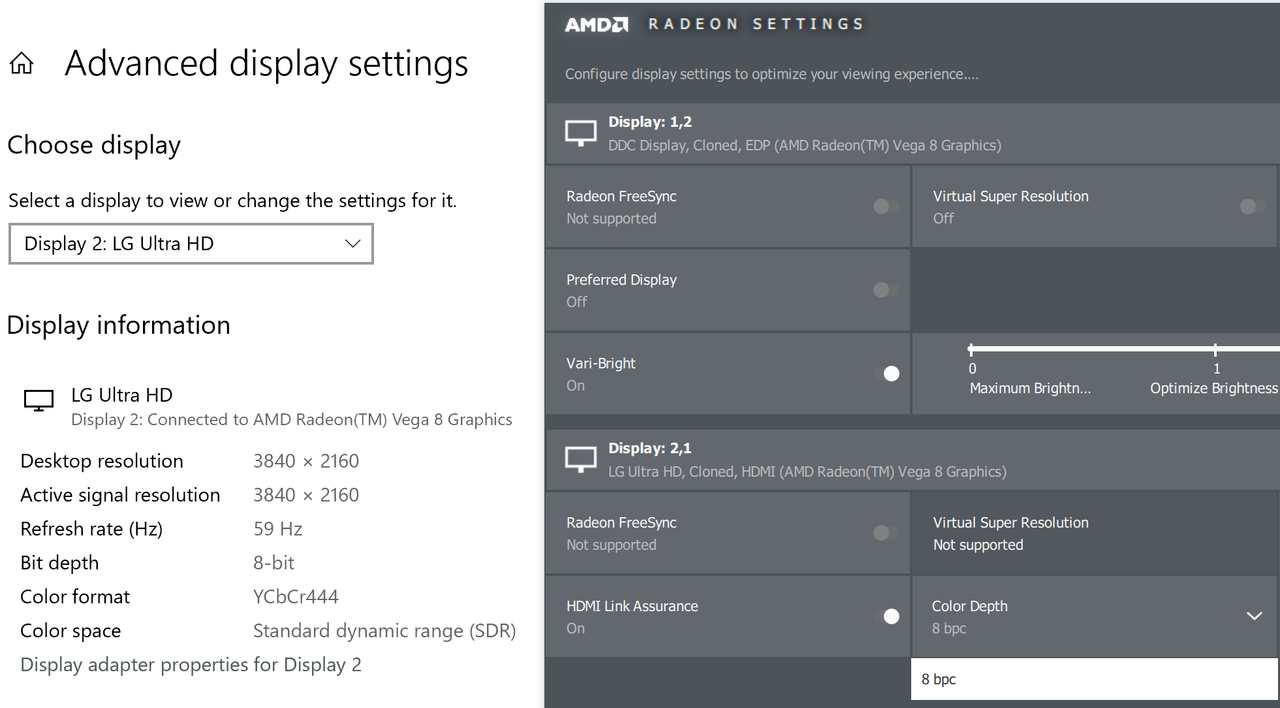Image resolution: width=1280 pixels, height=708 pixels.
Task: Expand the Color Depth dropdown chevron
Action: 1254,616
